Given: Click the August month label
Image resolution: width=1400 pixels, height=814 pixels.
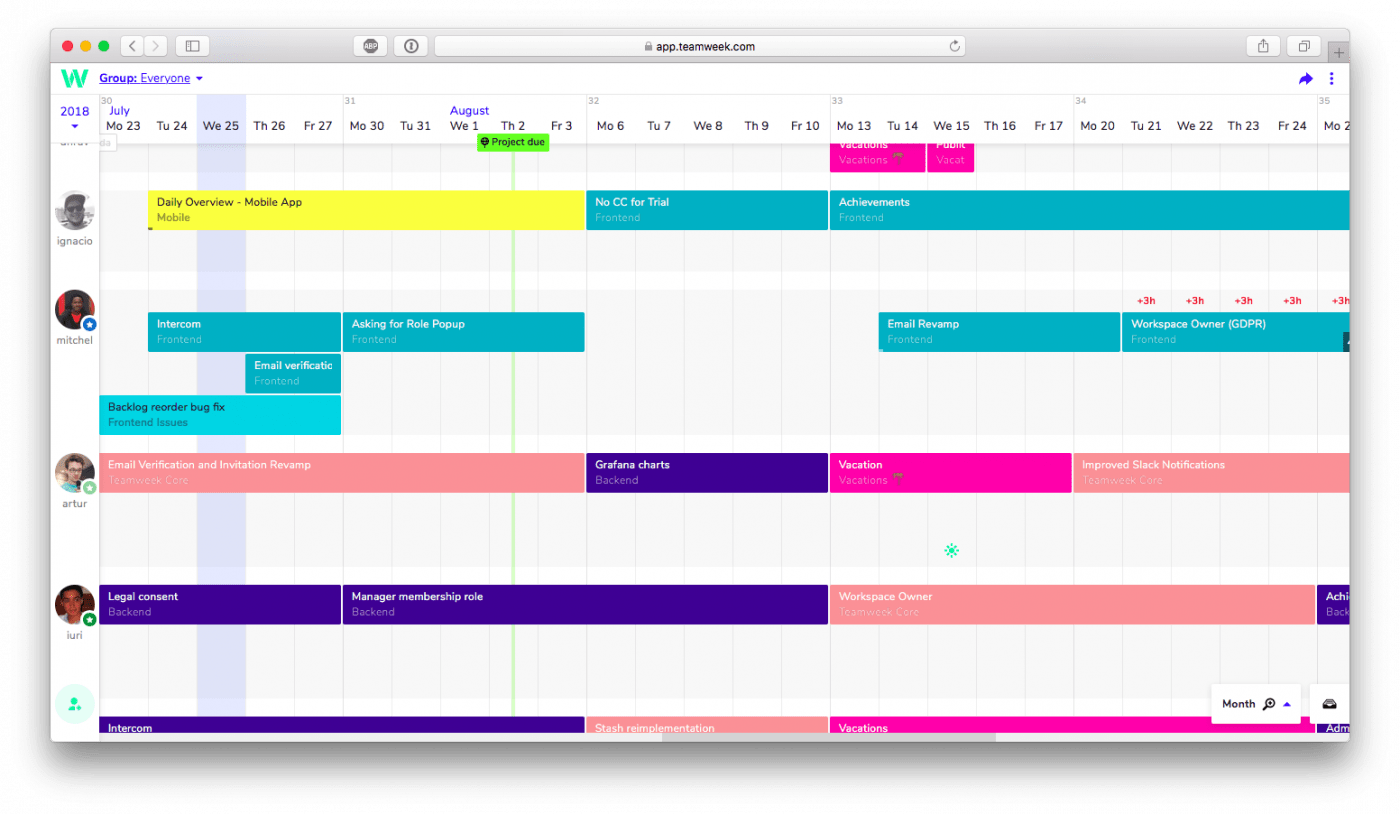Looking at the screenshot, I should coord(469,111).
